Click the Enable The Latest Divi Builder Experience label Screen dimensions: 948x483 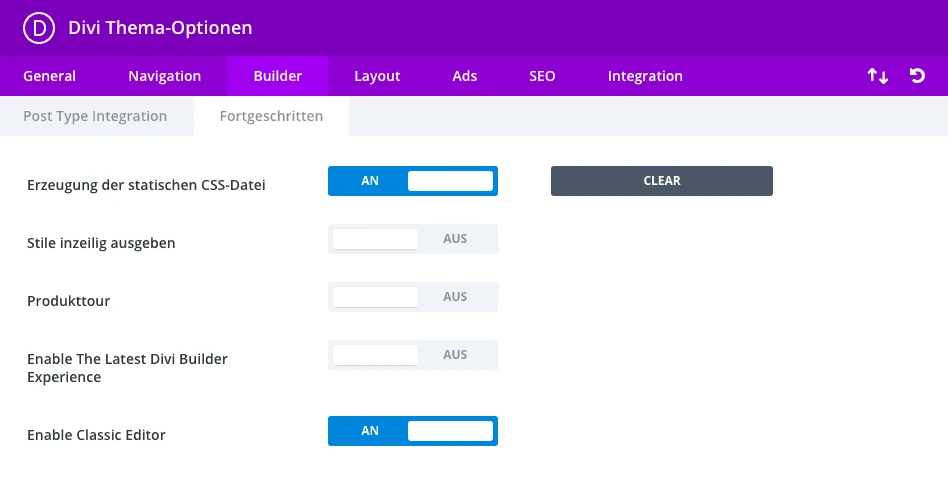pyautogui.click(x=128, y=368)
